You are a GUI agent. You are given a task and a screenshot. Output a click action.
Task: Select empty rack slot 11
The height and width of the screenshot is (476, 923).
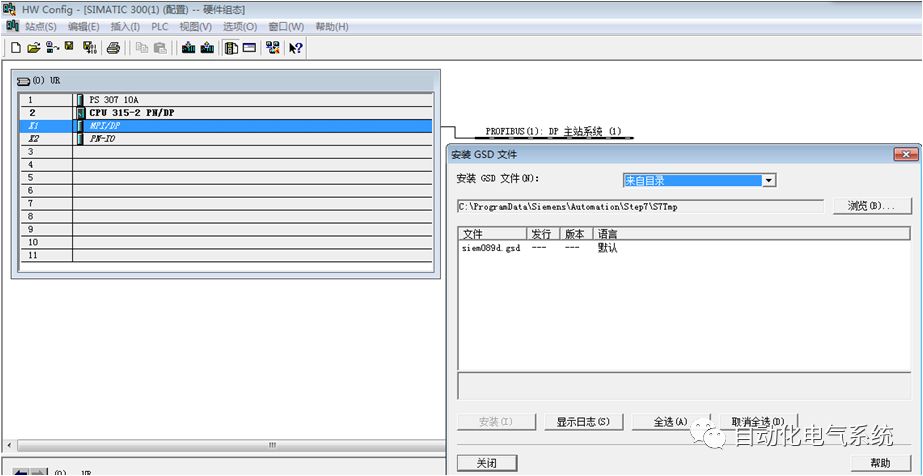coord(226,255)
